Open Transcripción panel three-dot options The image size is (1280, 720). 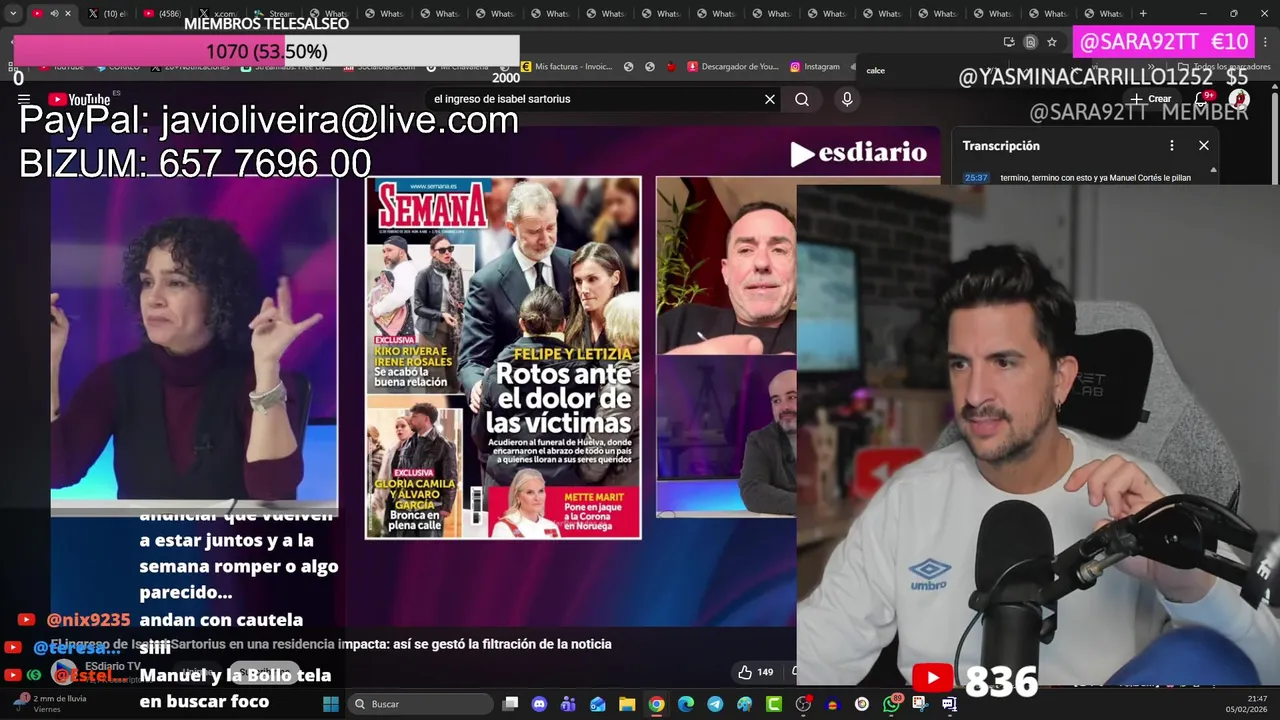[1172, 145]
